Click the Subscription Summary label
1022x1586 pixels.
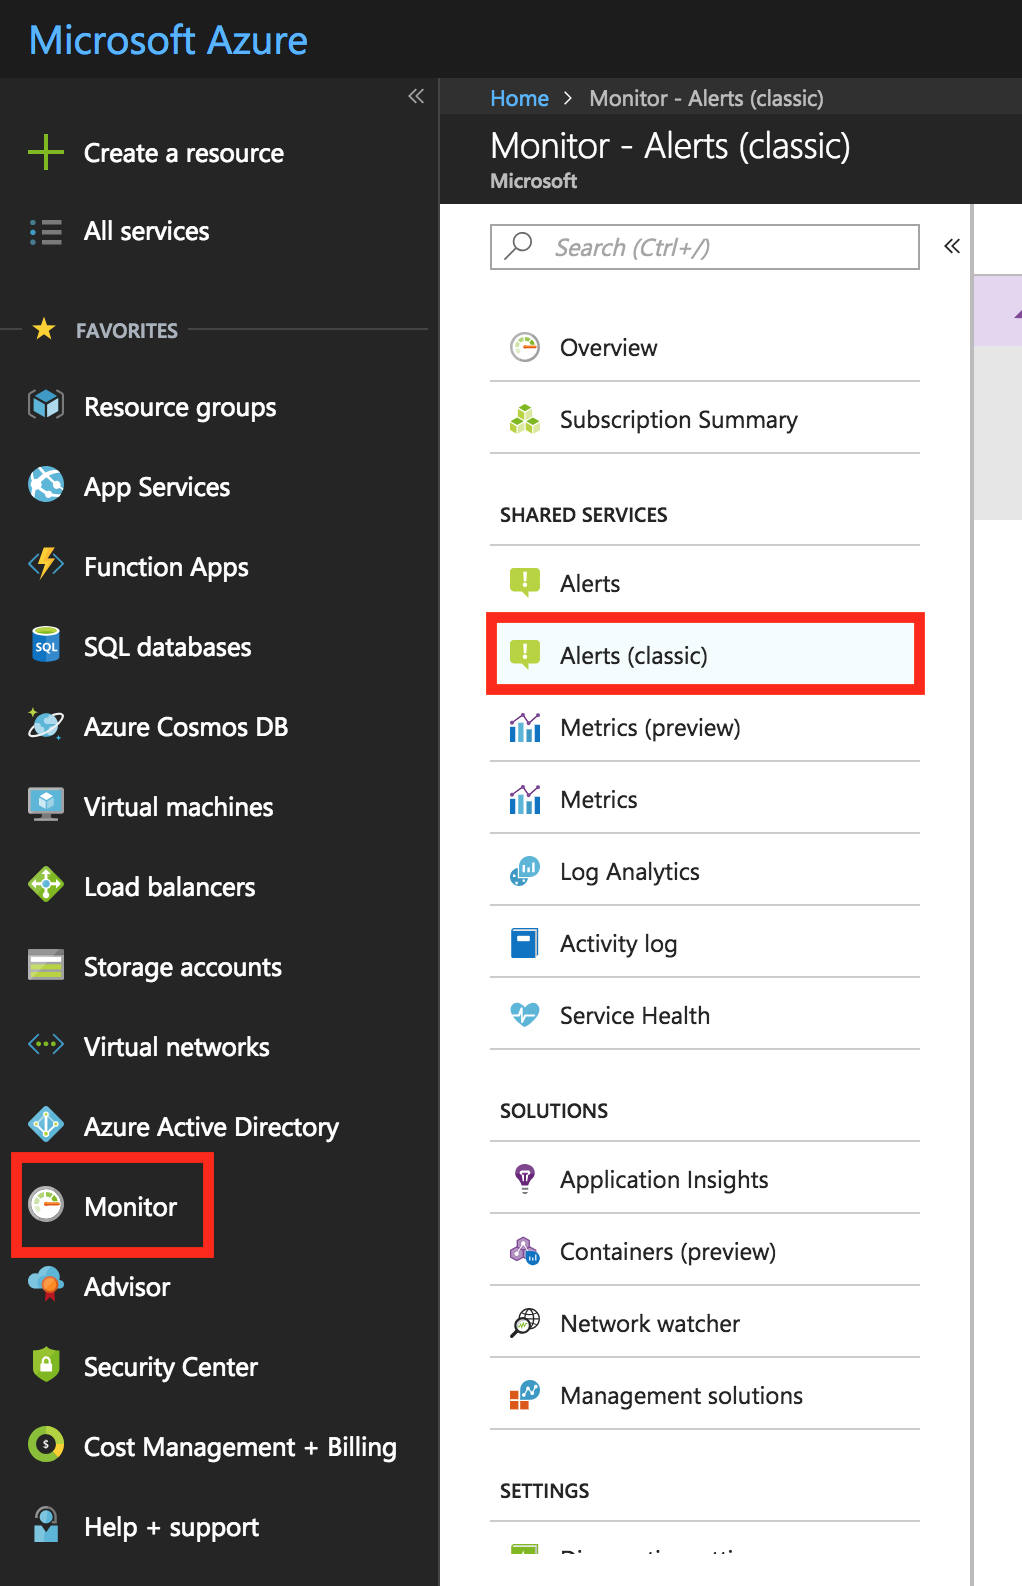[678, 420]
